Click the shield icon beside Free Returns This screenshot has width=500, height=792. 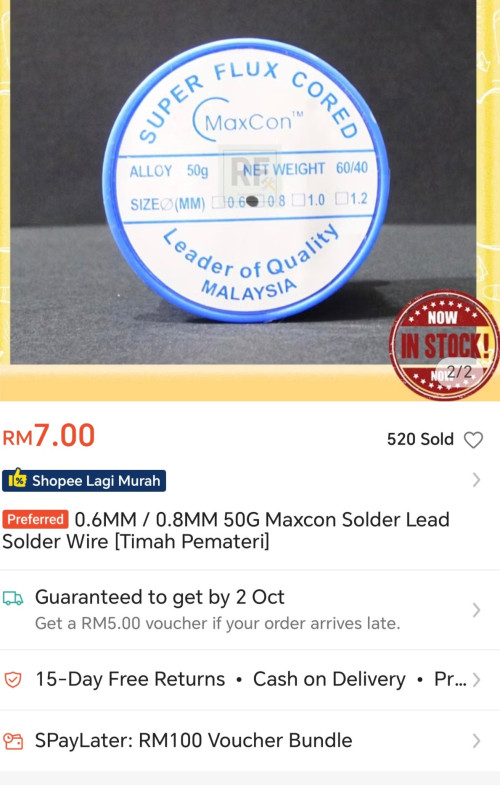click(13, 679)
